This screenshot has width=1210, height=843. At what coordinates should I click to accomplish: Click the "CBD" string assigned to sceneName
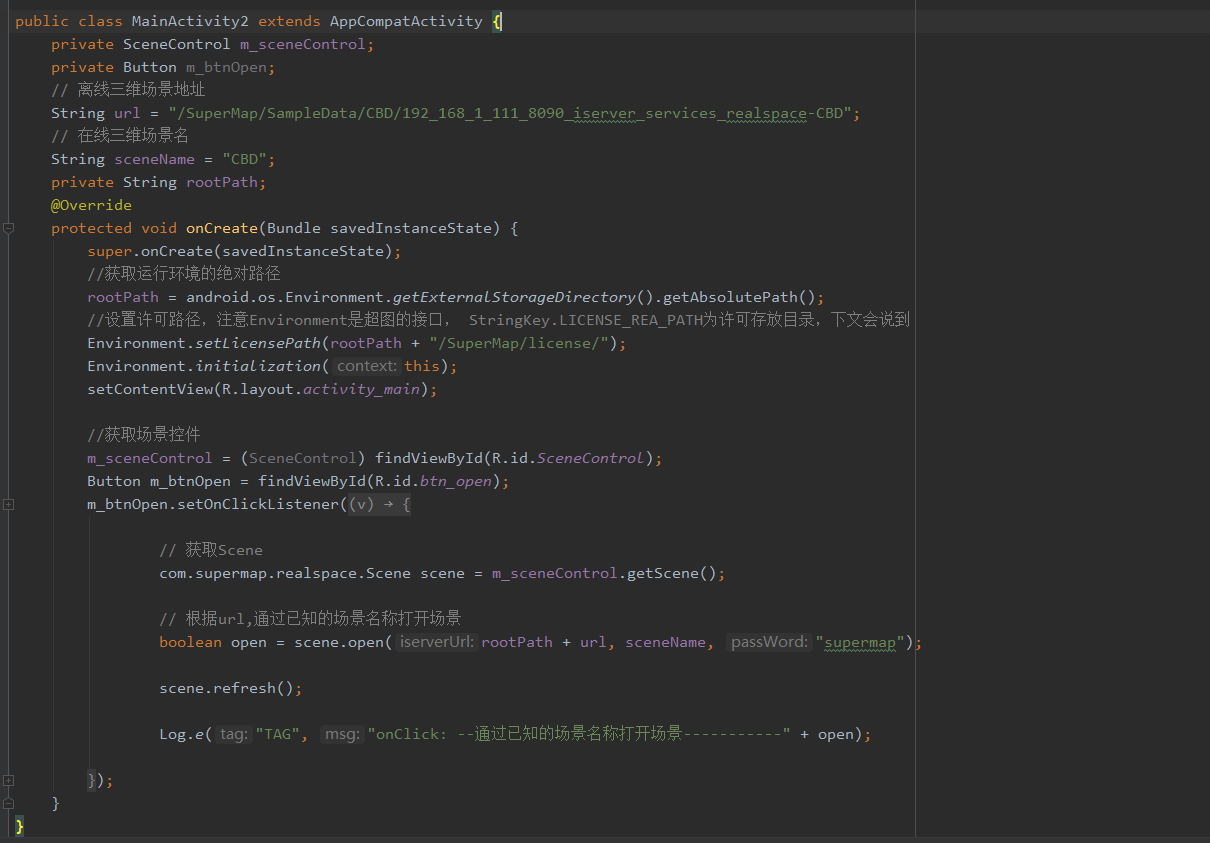click(244, 159)
